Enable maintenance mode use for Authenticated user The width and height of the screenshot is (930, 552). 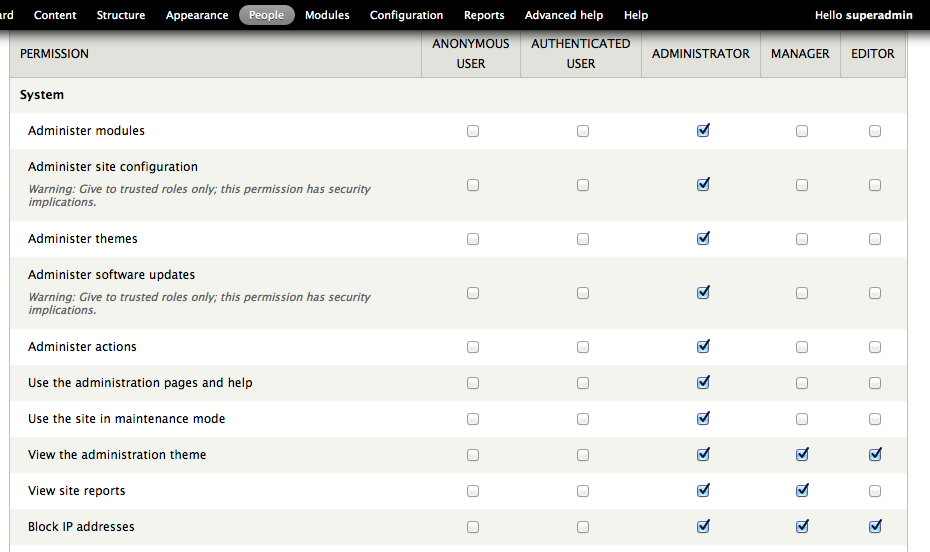pos(583,419)
